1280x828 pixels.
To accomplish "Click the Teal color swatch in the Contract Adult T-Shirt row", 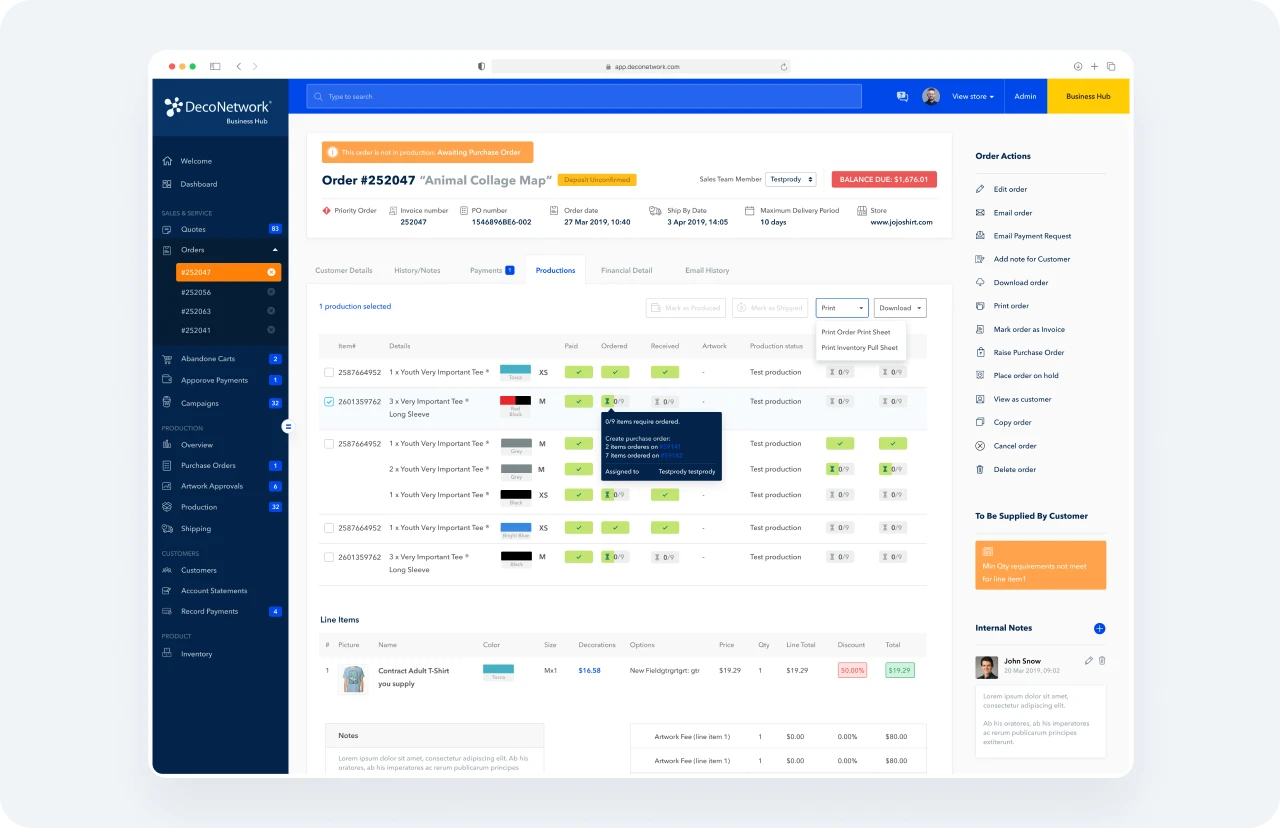I will point(498,668).
